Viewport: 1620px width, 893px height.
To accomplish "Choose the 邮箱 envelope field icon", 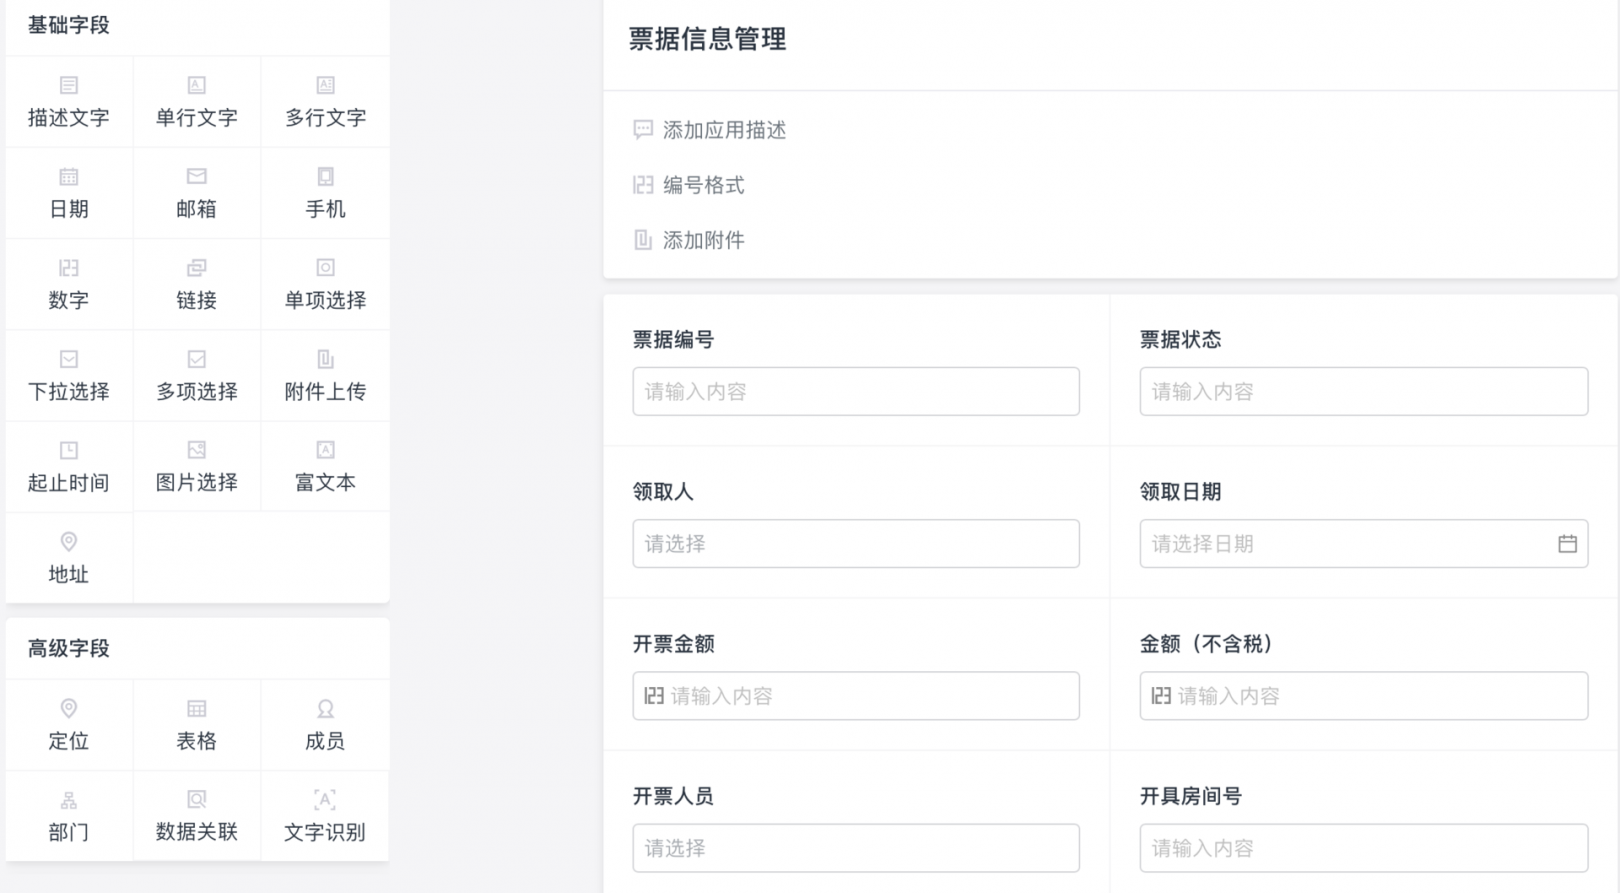I will click(x=197, y=177).
